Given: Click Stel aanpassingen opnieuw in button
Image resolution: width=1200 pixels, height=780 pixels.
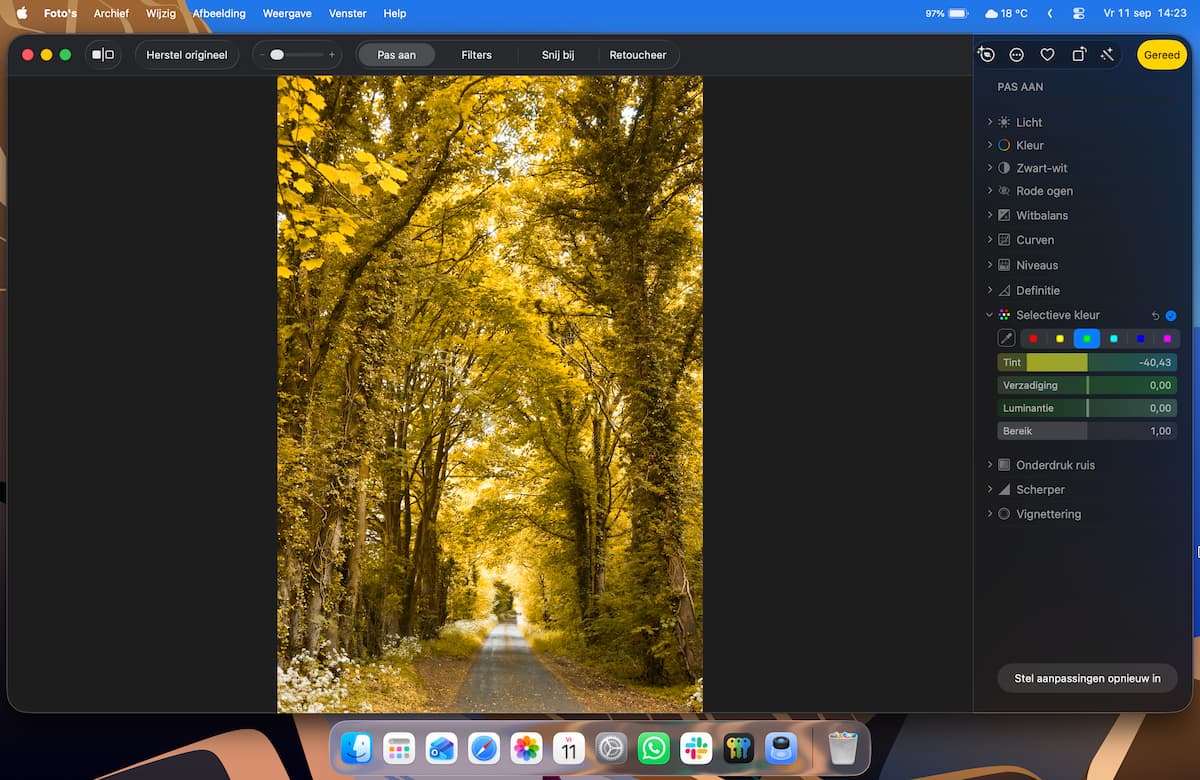Looking at the screenshot, I should 1088,678.
